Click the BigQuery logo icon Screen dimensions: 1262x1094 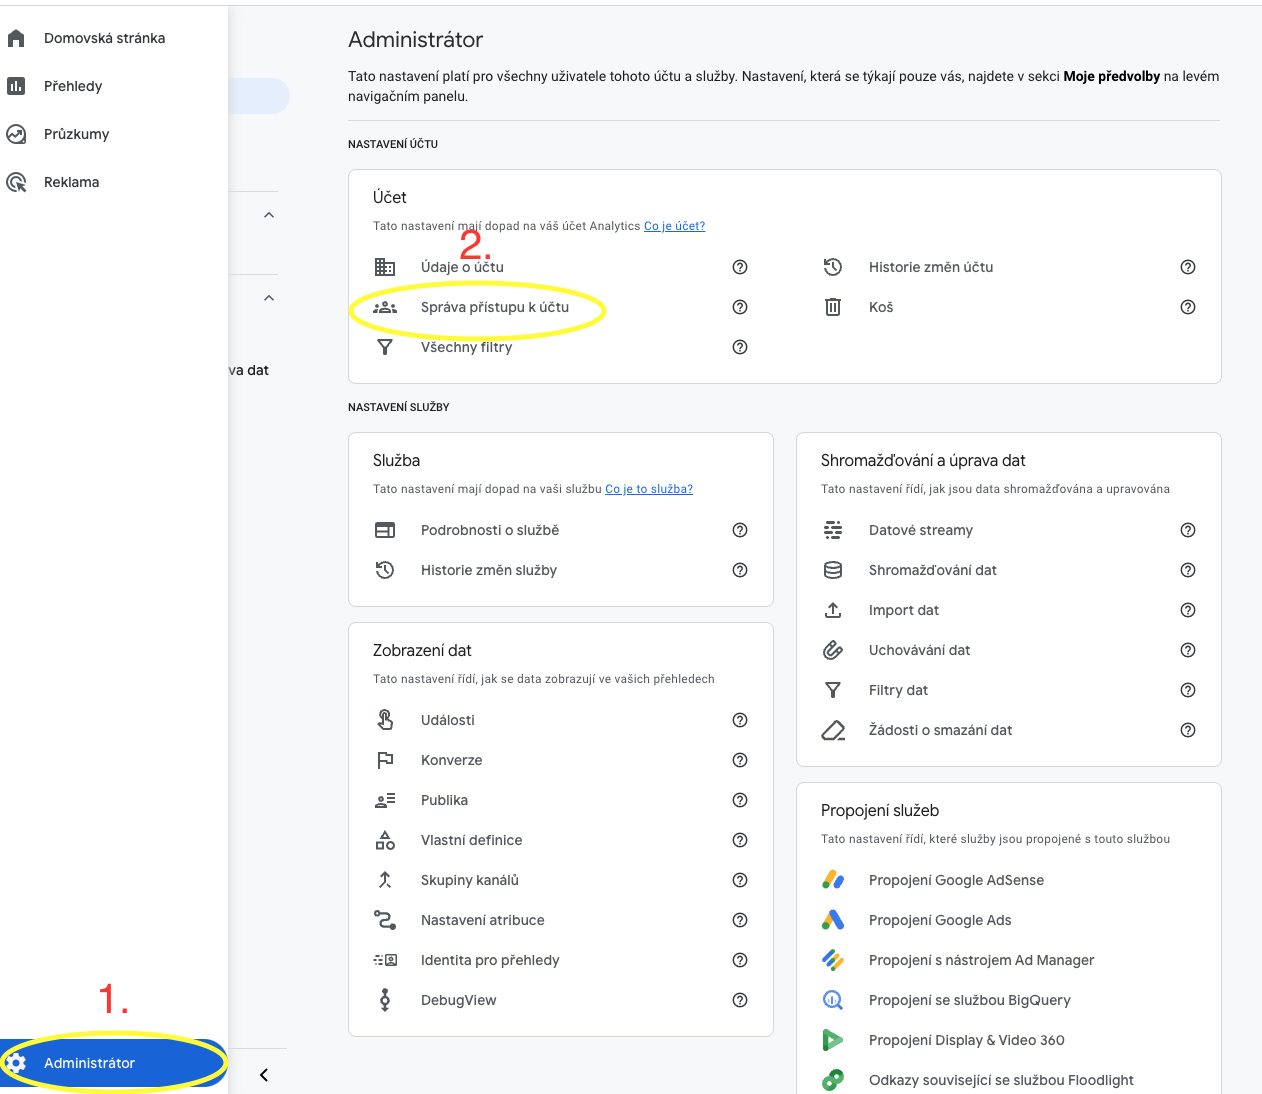click(x=833, y=1000)
